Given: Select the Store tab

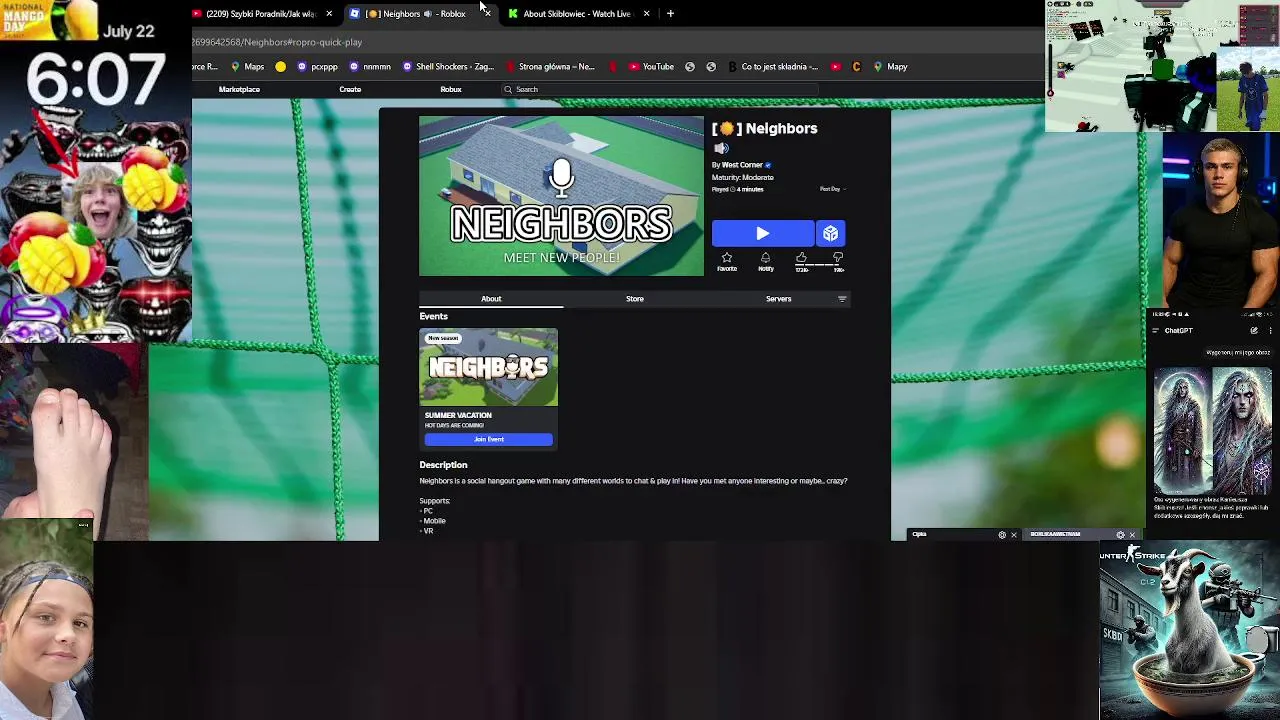Looking at the screenshot, I should pos(635,299).
